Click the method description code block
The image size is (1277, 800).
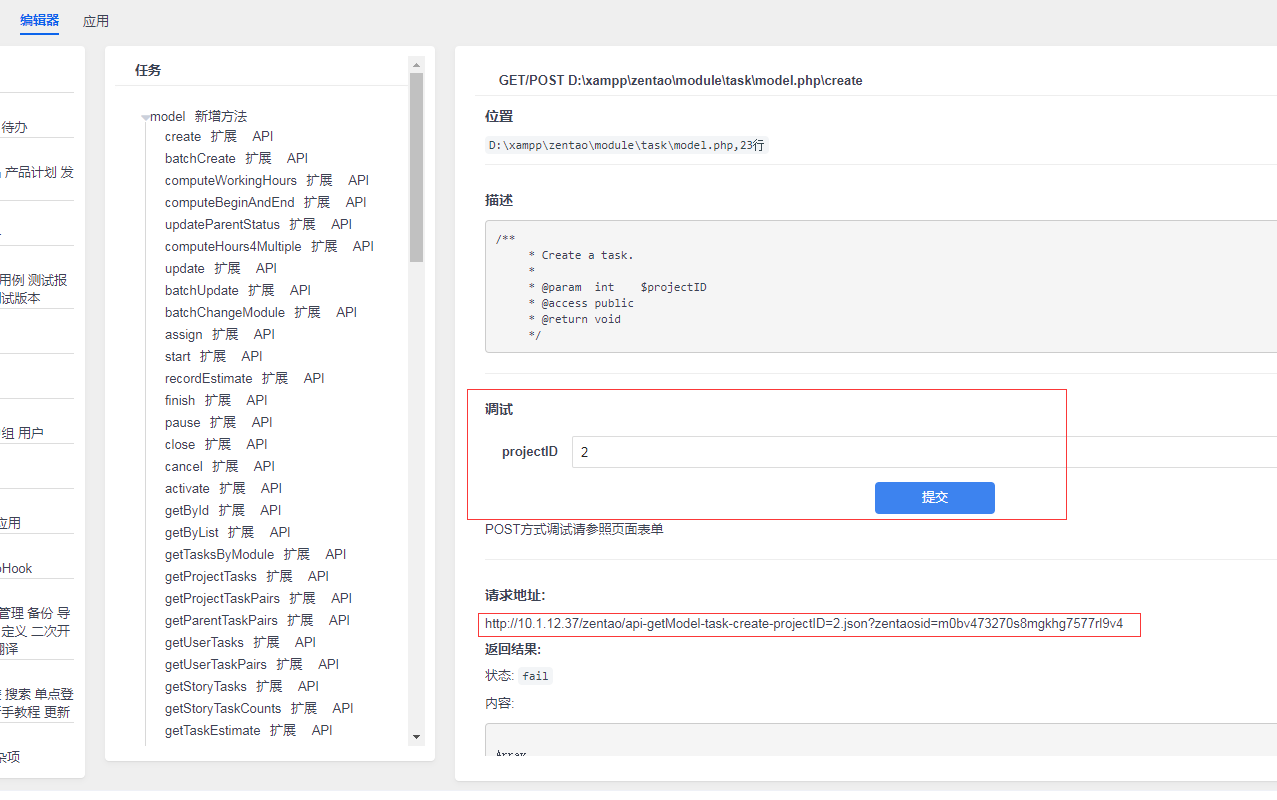click(x=881, y=286)
